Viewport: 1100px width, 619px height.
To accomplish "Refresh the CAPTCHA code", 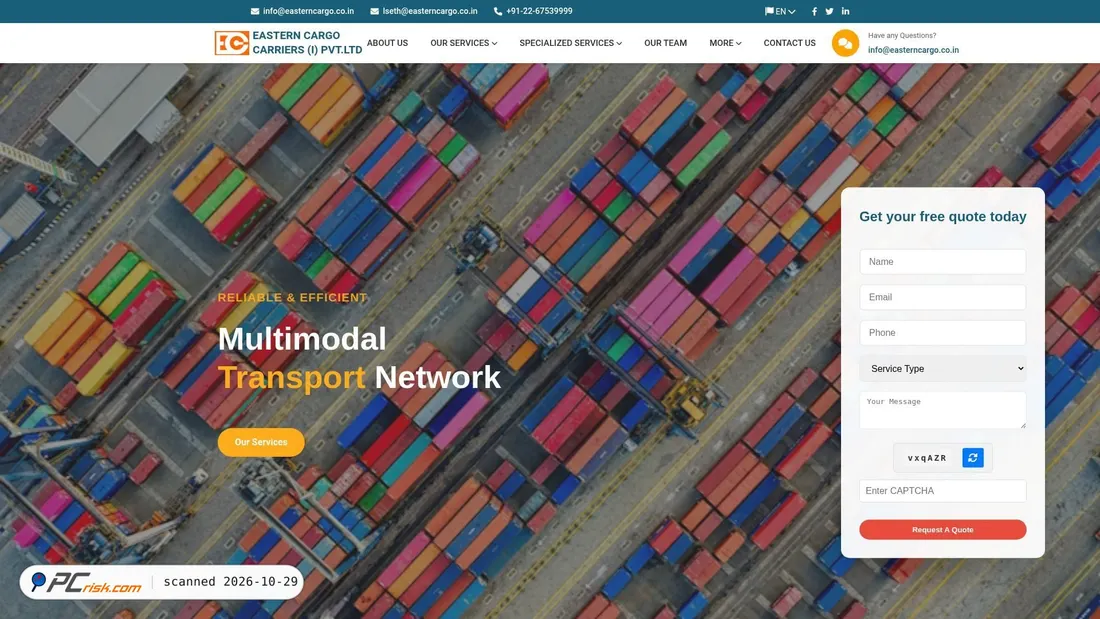I will coord(972,458).
